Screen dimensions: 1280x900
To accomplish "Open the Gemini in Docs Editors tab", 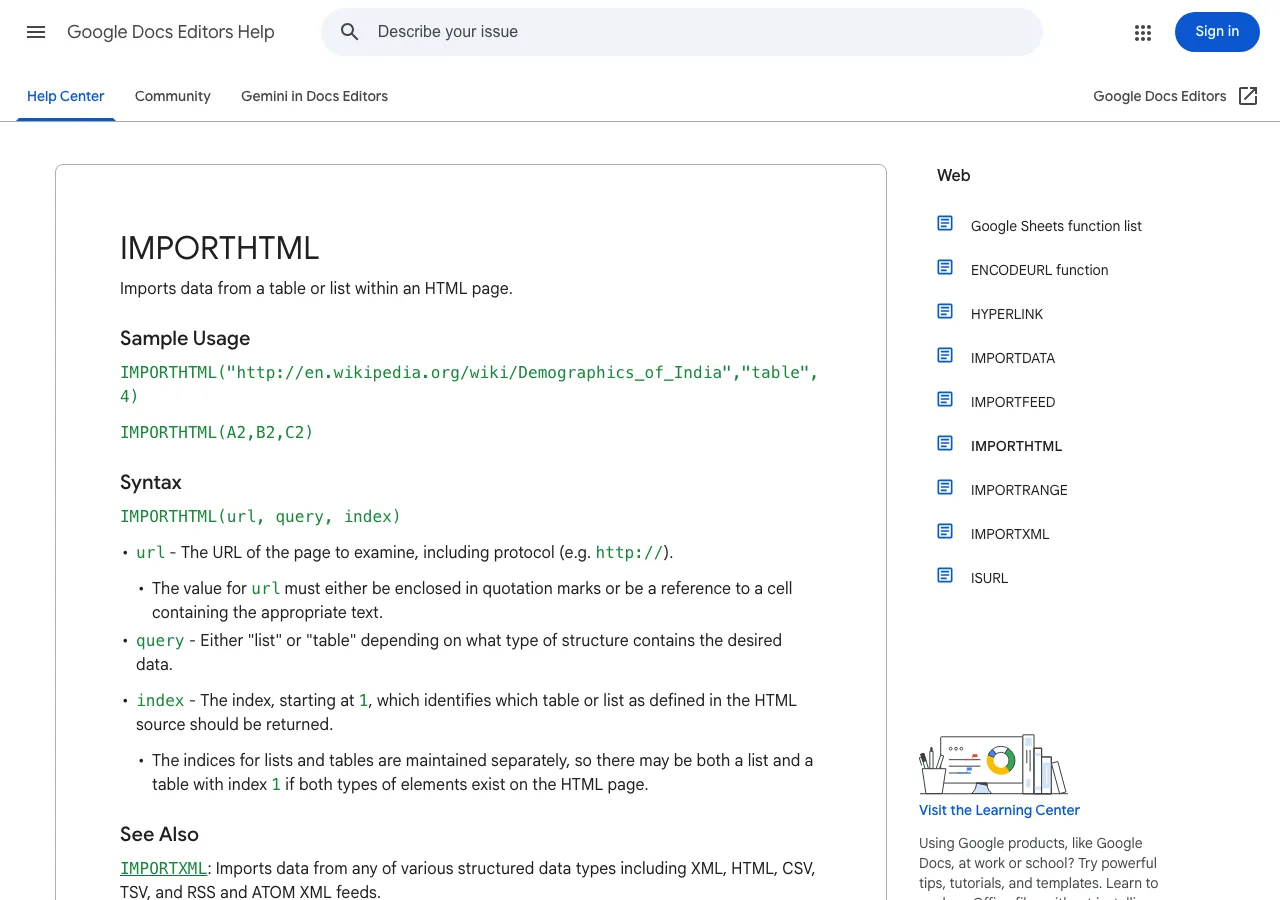I will pyautogui.click(x=314, y=96).
